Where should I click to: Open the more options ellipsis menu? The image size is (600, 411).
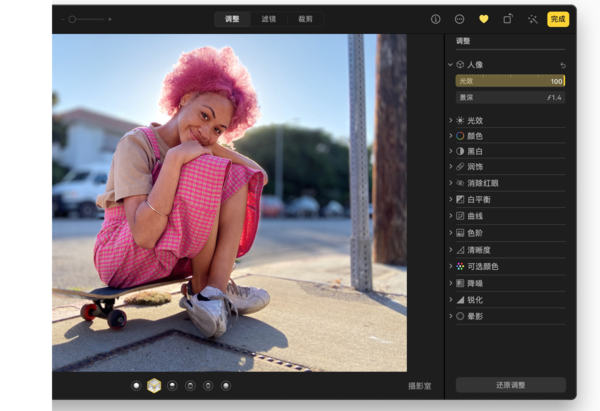coord(460,19)
